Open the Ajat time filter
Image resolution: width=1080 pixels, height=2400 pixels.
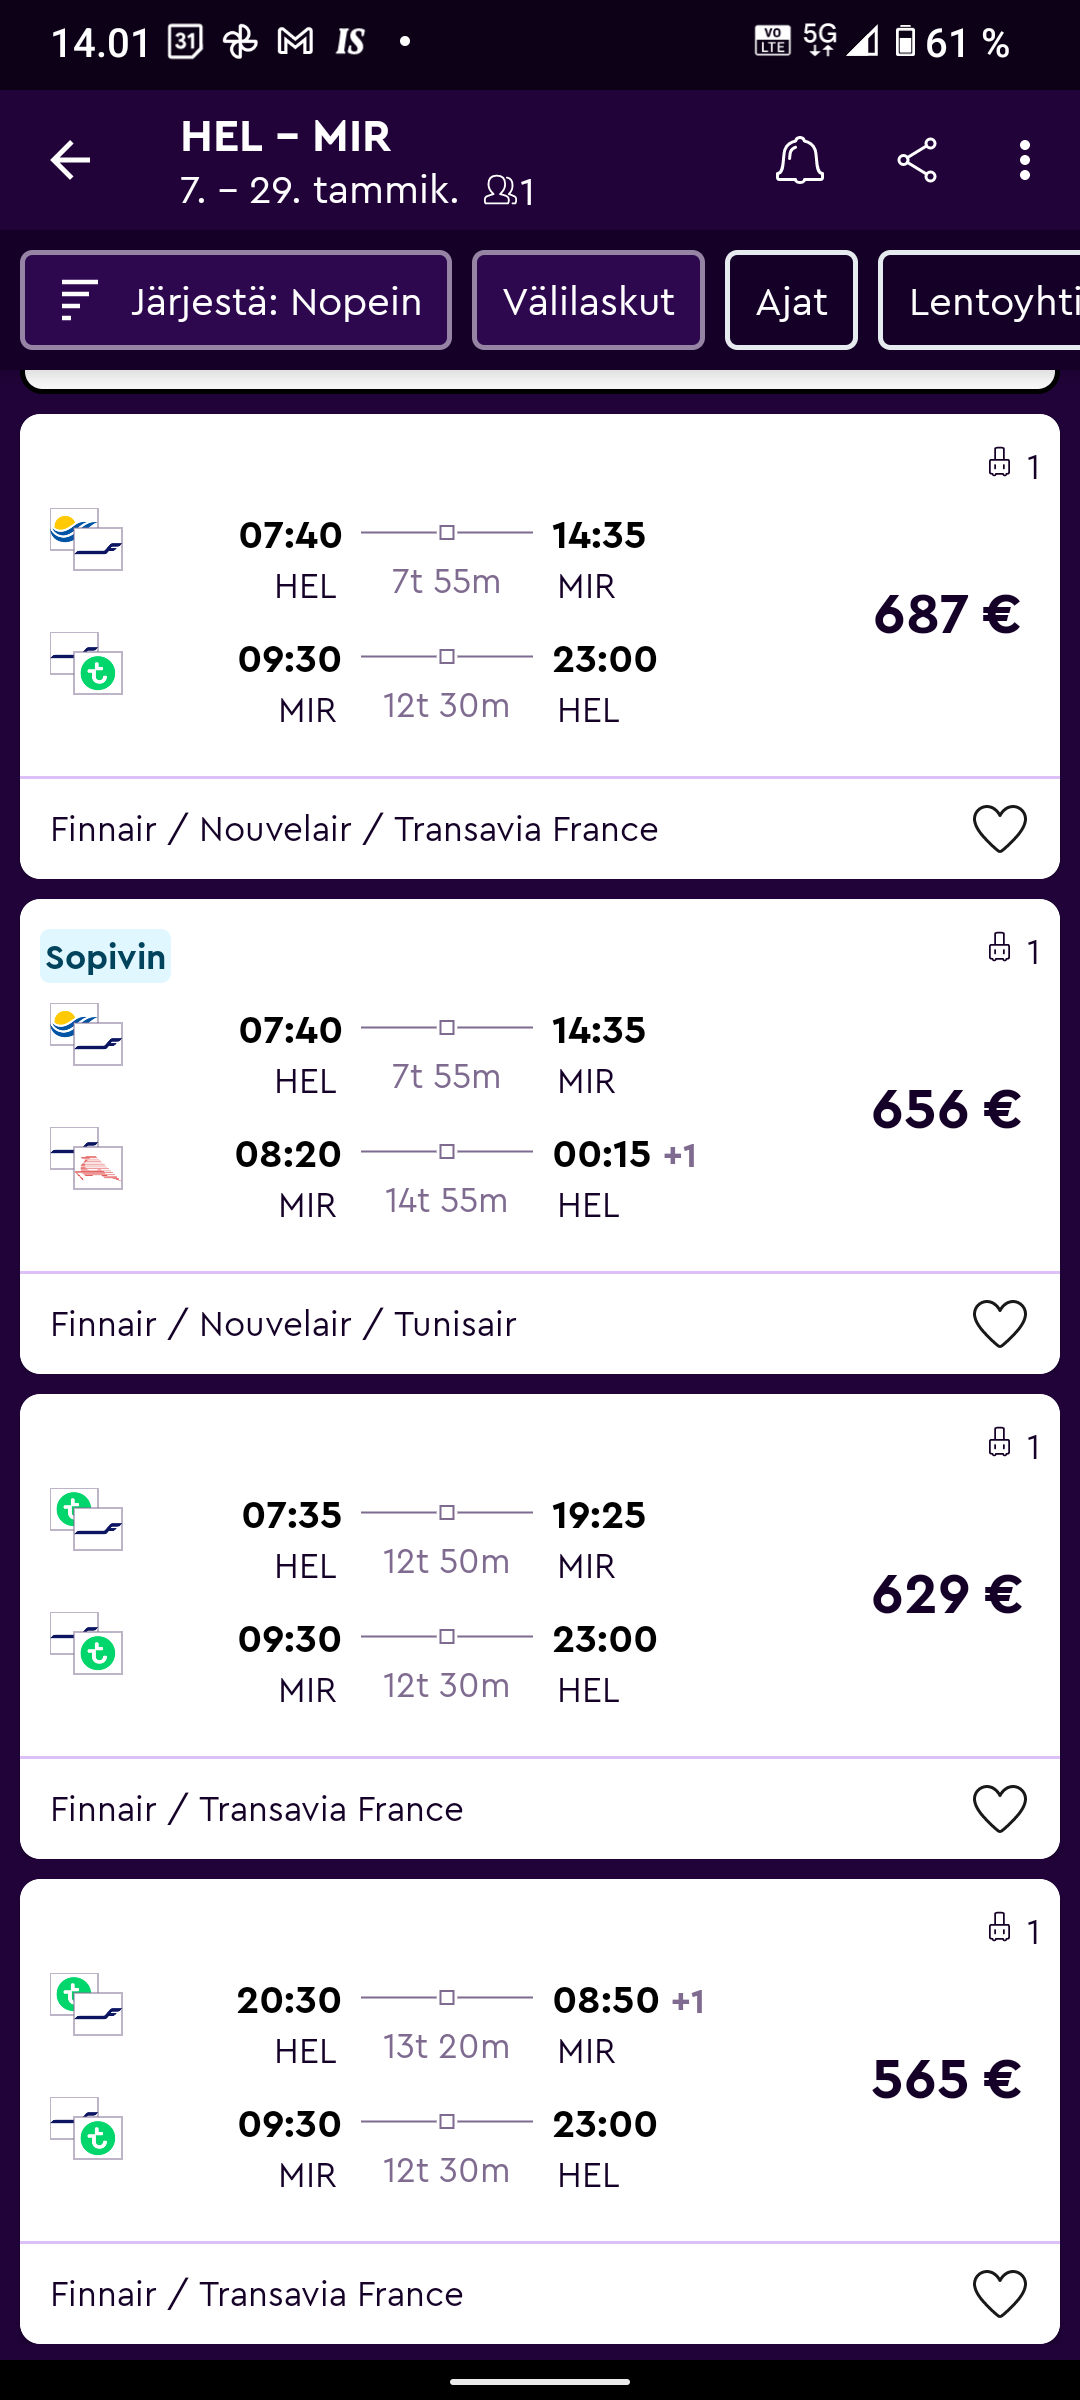[x=791, y=300]
